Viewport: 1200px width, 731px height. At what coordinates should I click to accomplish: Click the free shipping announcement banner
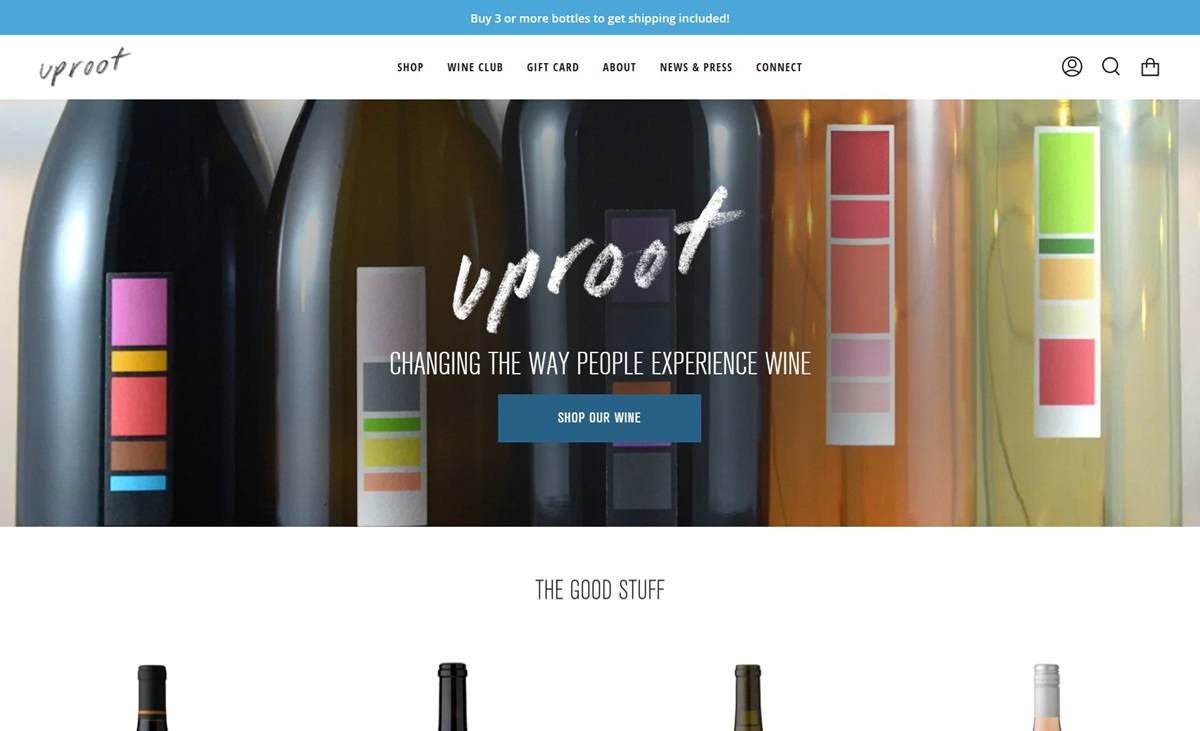tap(600, 18)
